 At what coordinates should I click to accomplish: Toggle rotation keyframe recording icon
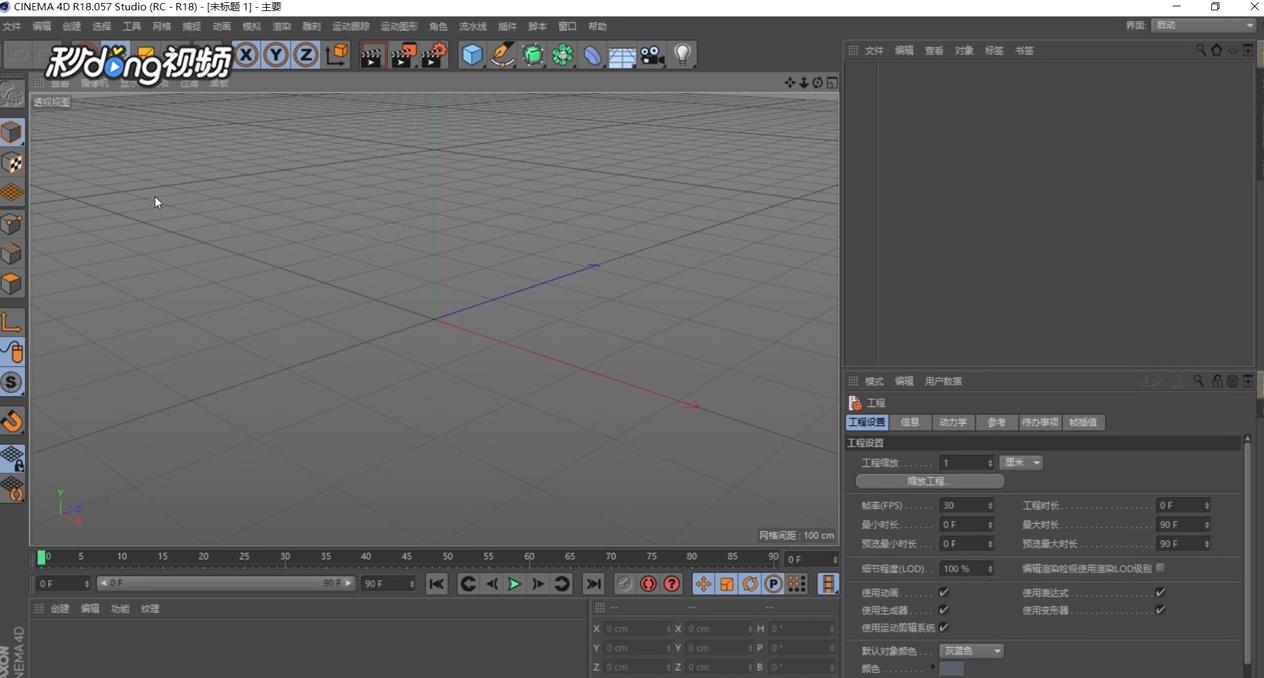[750, 584]
